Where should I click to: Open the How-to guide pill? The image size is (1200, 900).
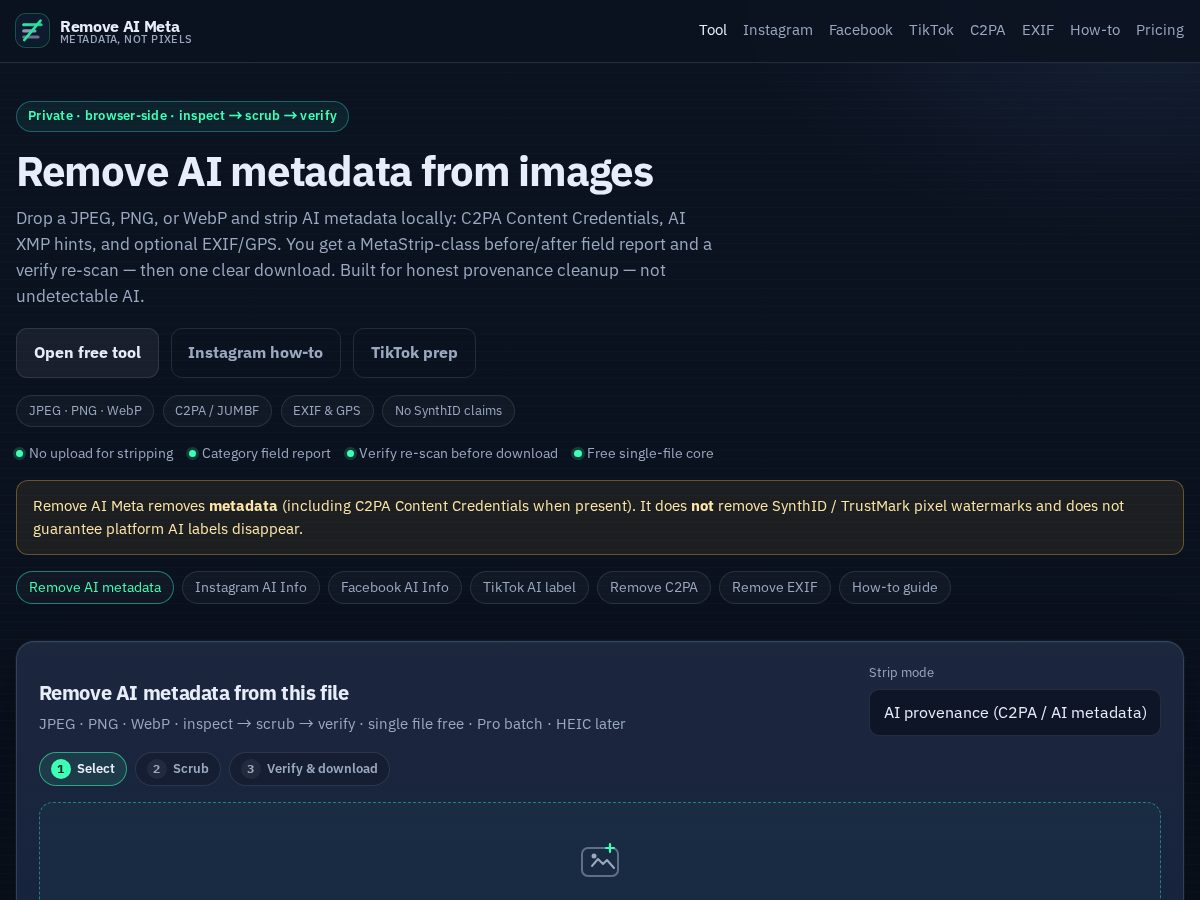895,588
